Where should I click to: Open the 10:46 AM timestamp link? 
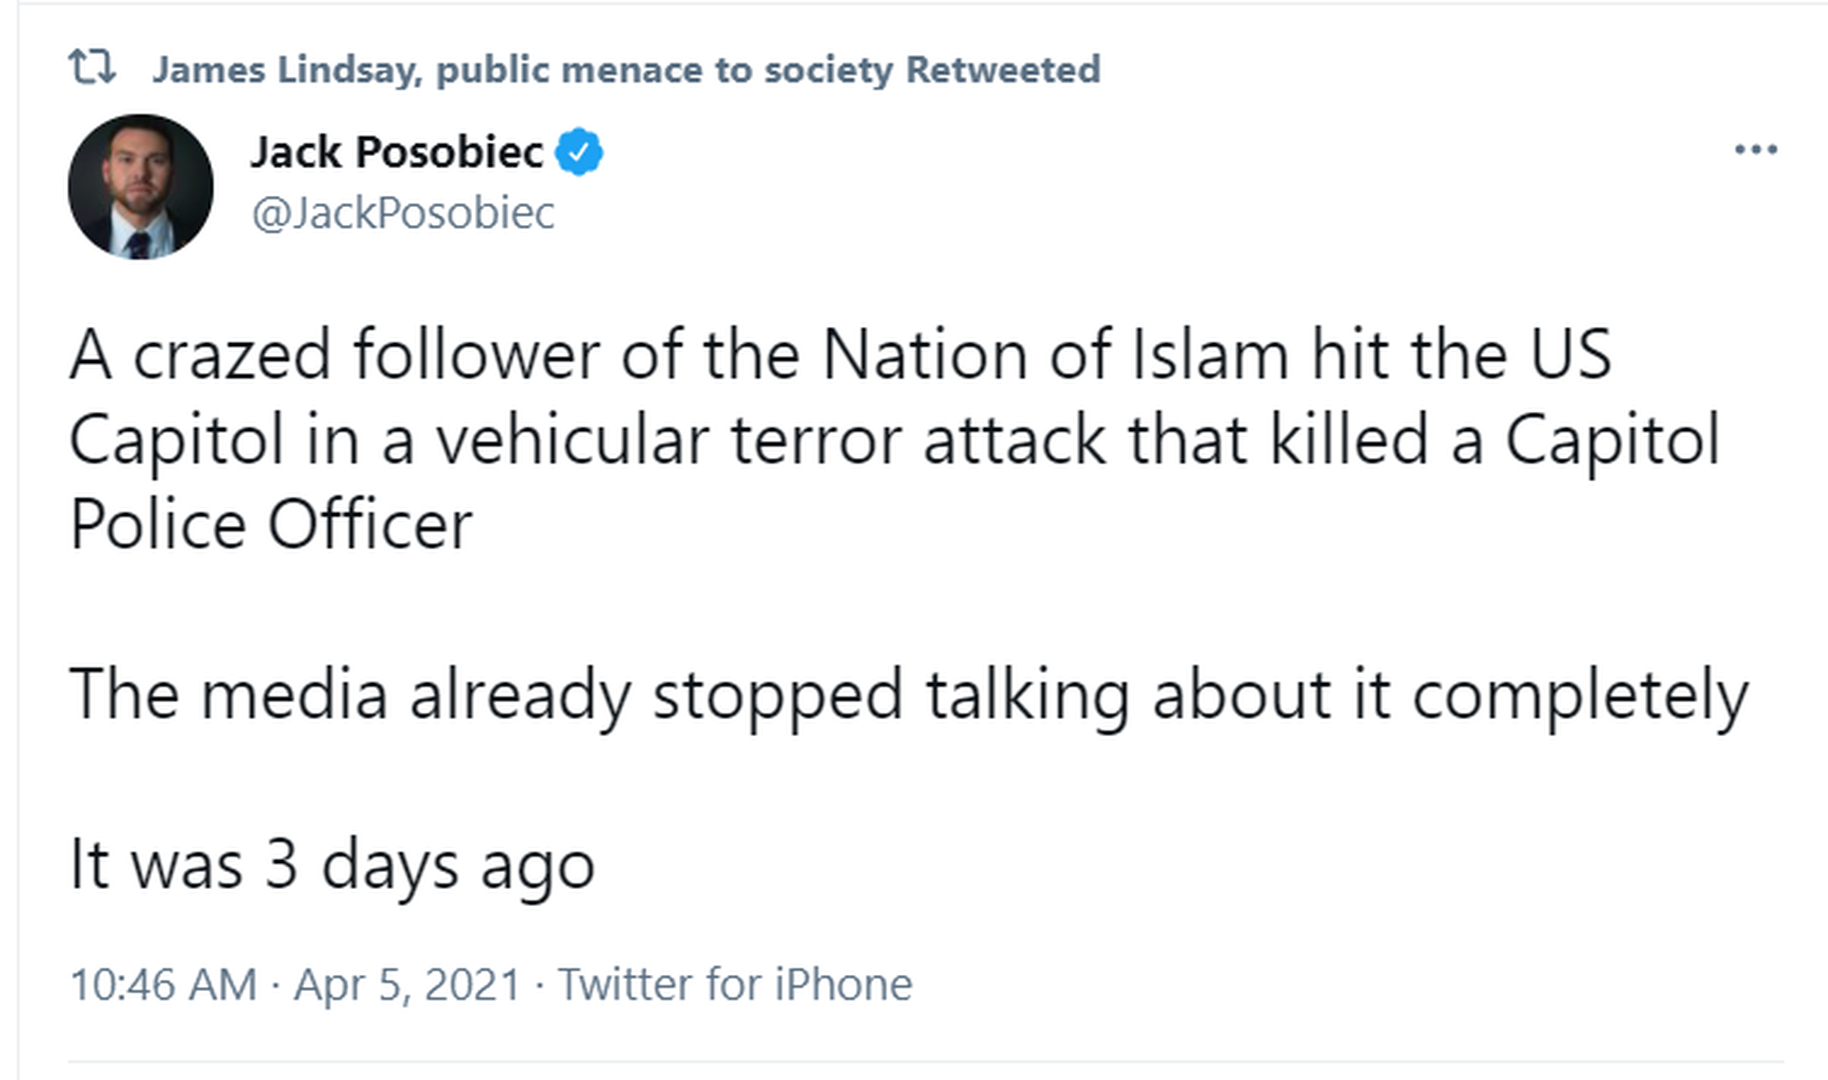click(x=164, y=984)
